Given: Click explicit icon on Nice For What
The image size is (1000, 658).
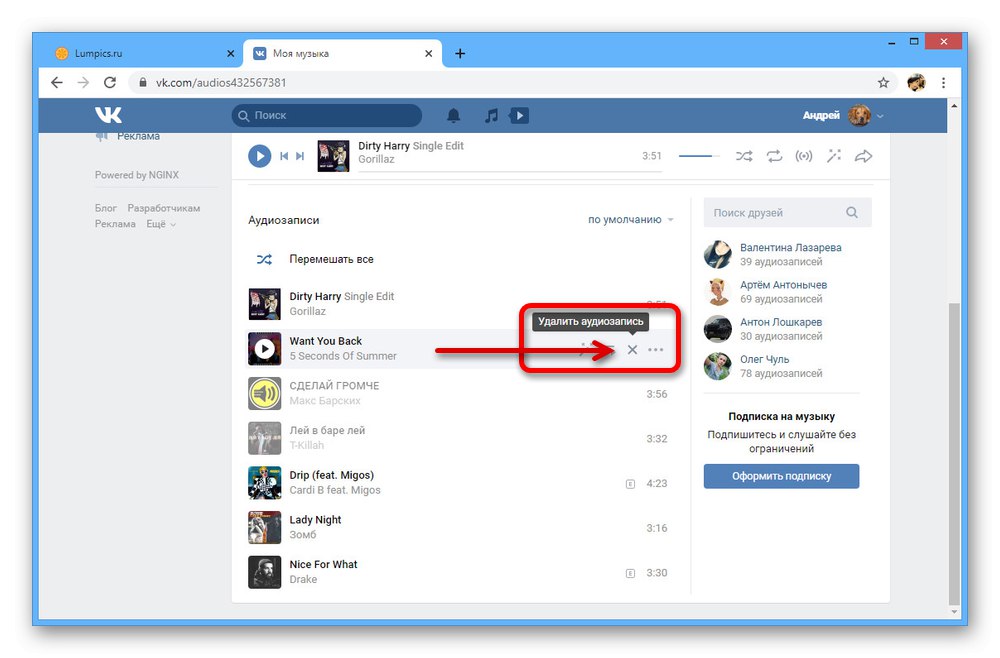Looking at the screenshot, I should (x=630, y=573).
